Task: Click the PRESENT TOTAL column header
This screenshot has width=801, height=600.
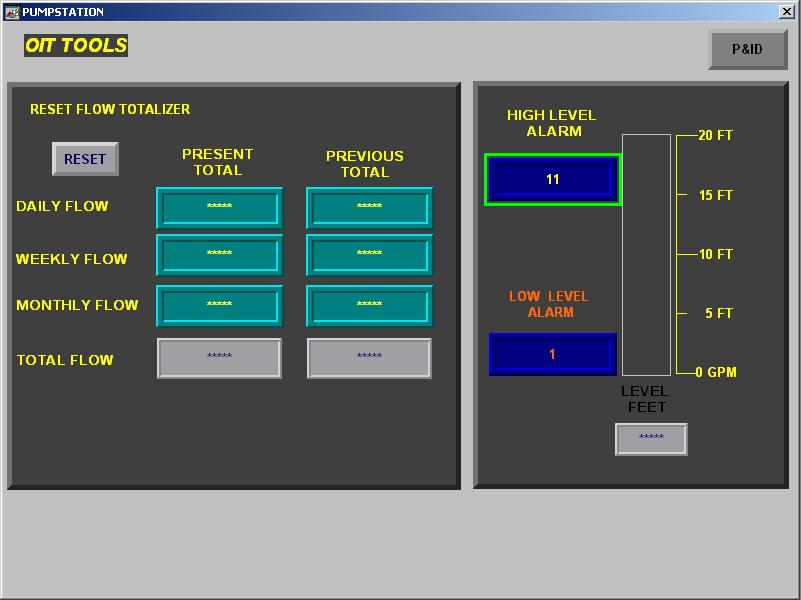Action: (218, 162)
